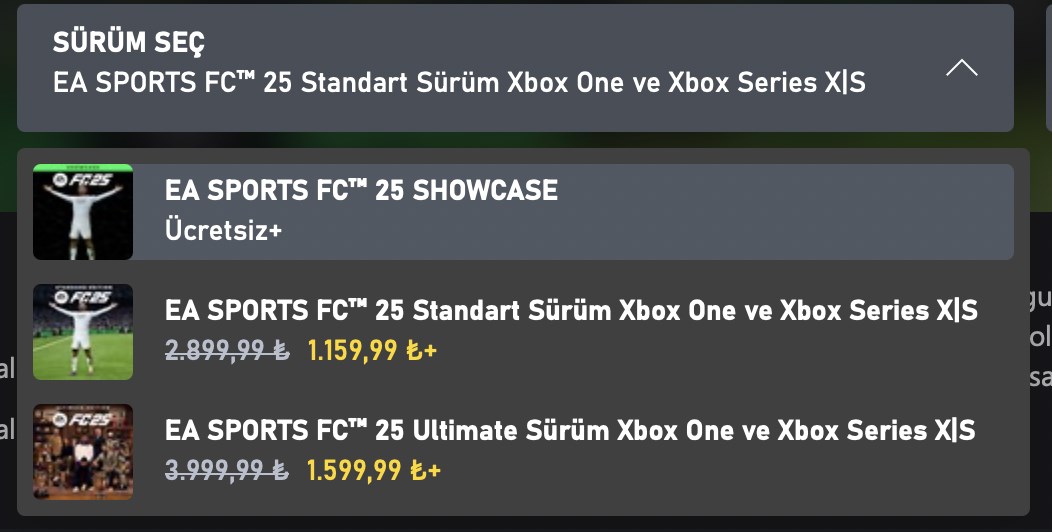Click empty space right of SHOWCASE row
Viewport: 1052px width, 532px height.
pyautogui.click(x=800, y=212)
